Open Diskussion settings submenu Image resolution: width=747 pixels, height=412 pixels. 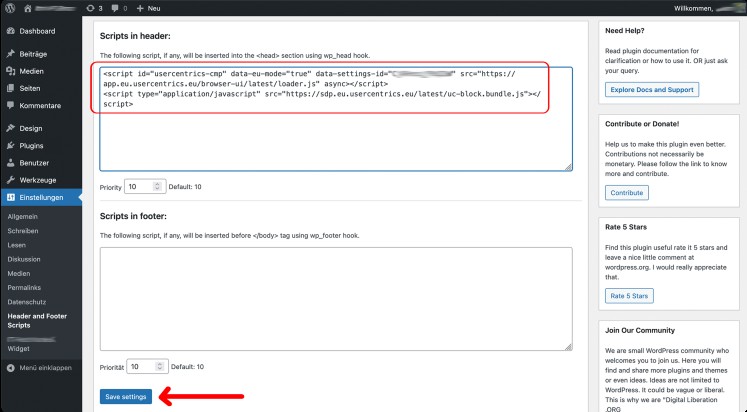pyautogui.click(x=24, y=259)
